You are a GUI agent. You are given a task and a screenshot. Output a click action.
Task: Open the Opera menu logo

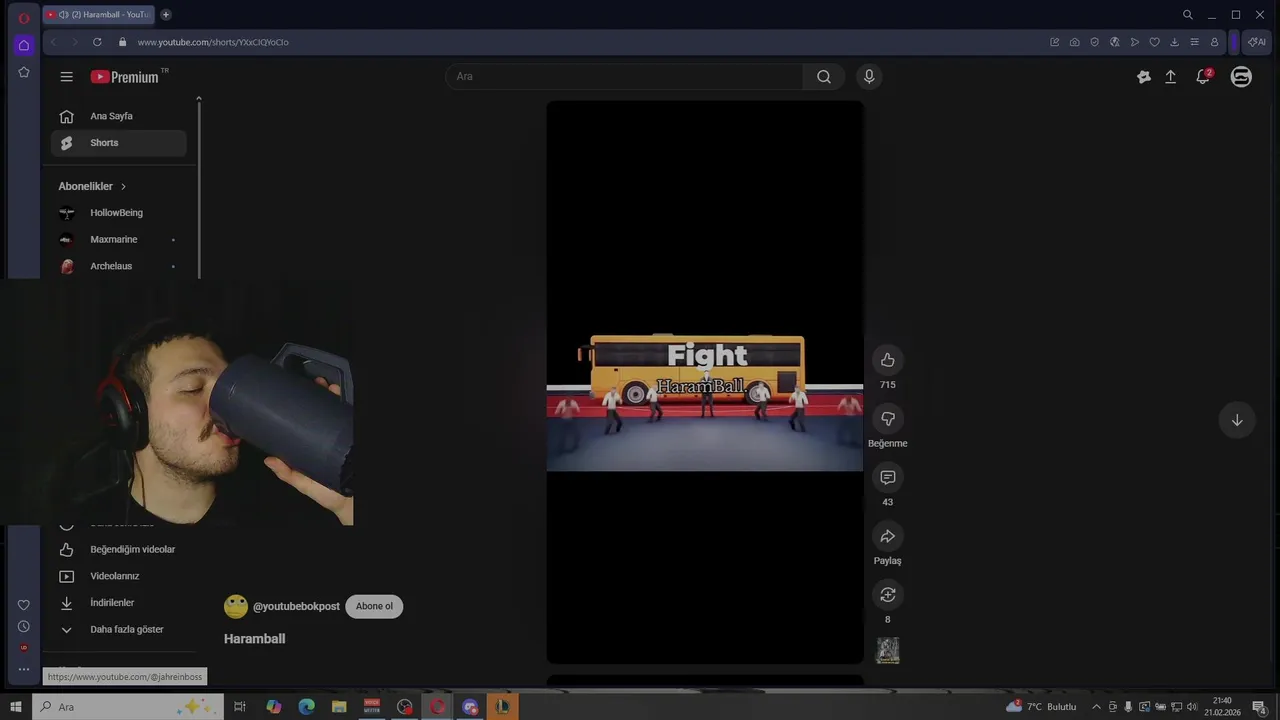(x=24, y=17)
